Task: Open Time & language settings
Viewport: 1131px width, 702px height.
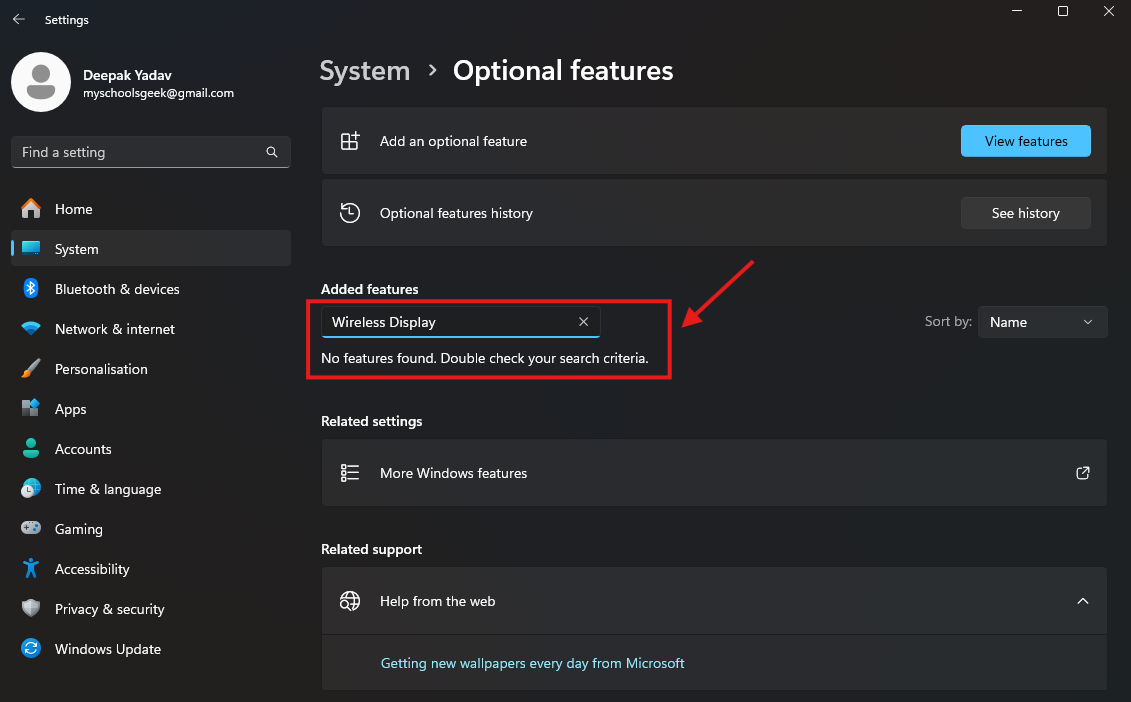Action: (151, 488)
